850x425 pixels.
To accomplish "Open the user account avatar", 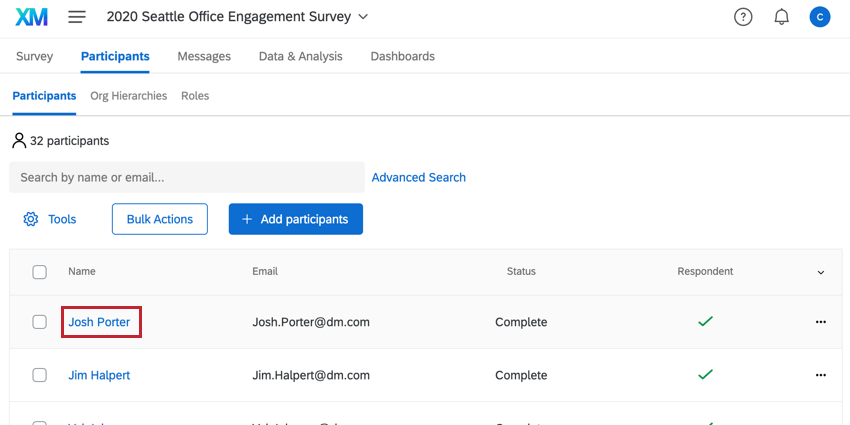I will click(x=820, y=17).
